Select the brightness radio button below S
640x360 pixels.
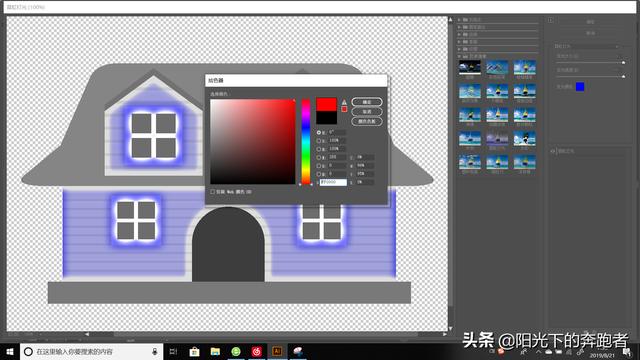(319, 149)
